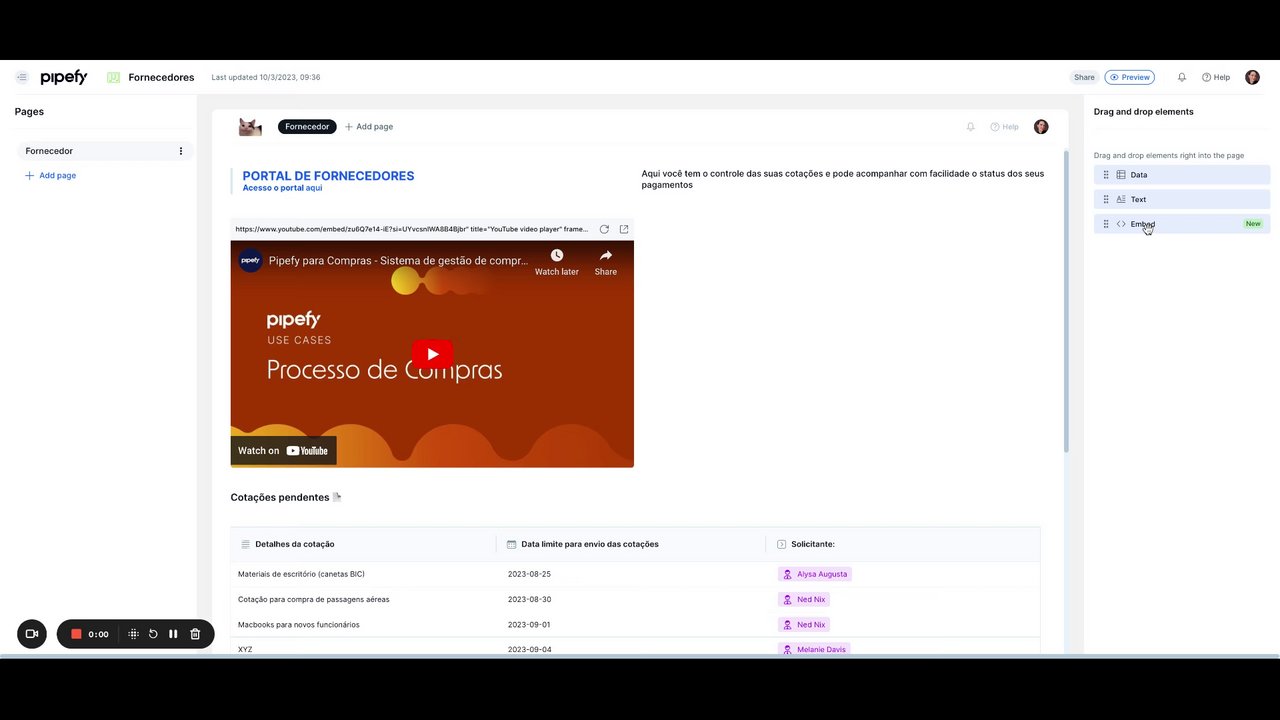Click the bell icon inside portal preview
Viewport: 1280px width, 720px height.
click(970, 127)
